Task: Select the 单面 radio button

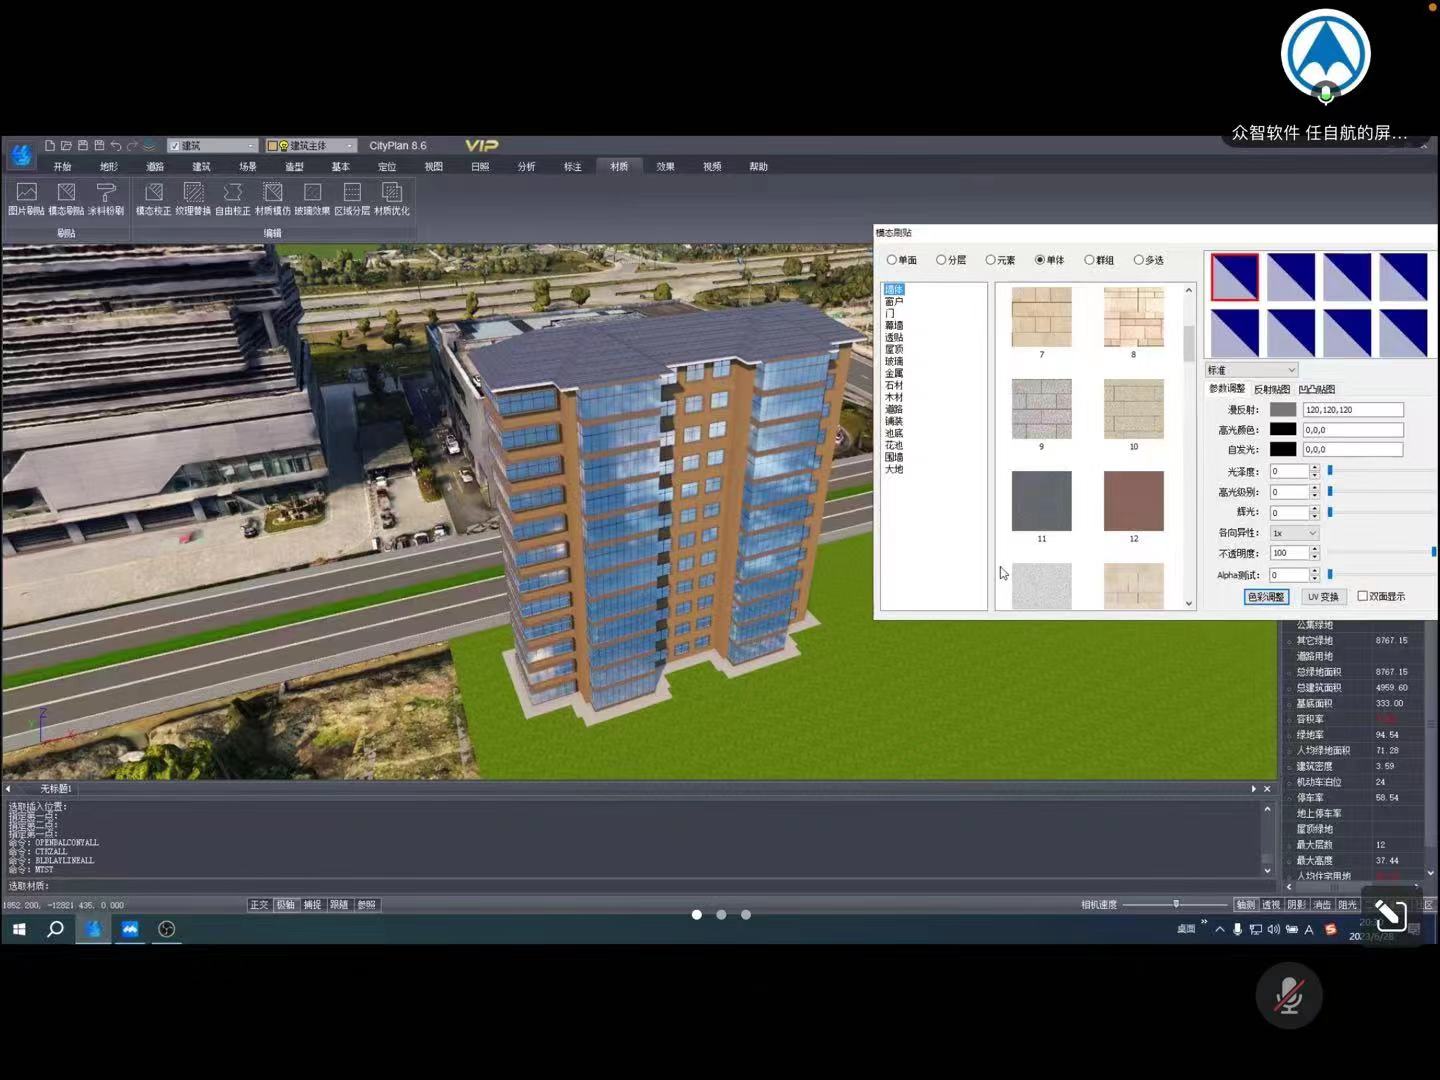Action: click(x=891, y=260)
